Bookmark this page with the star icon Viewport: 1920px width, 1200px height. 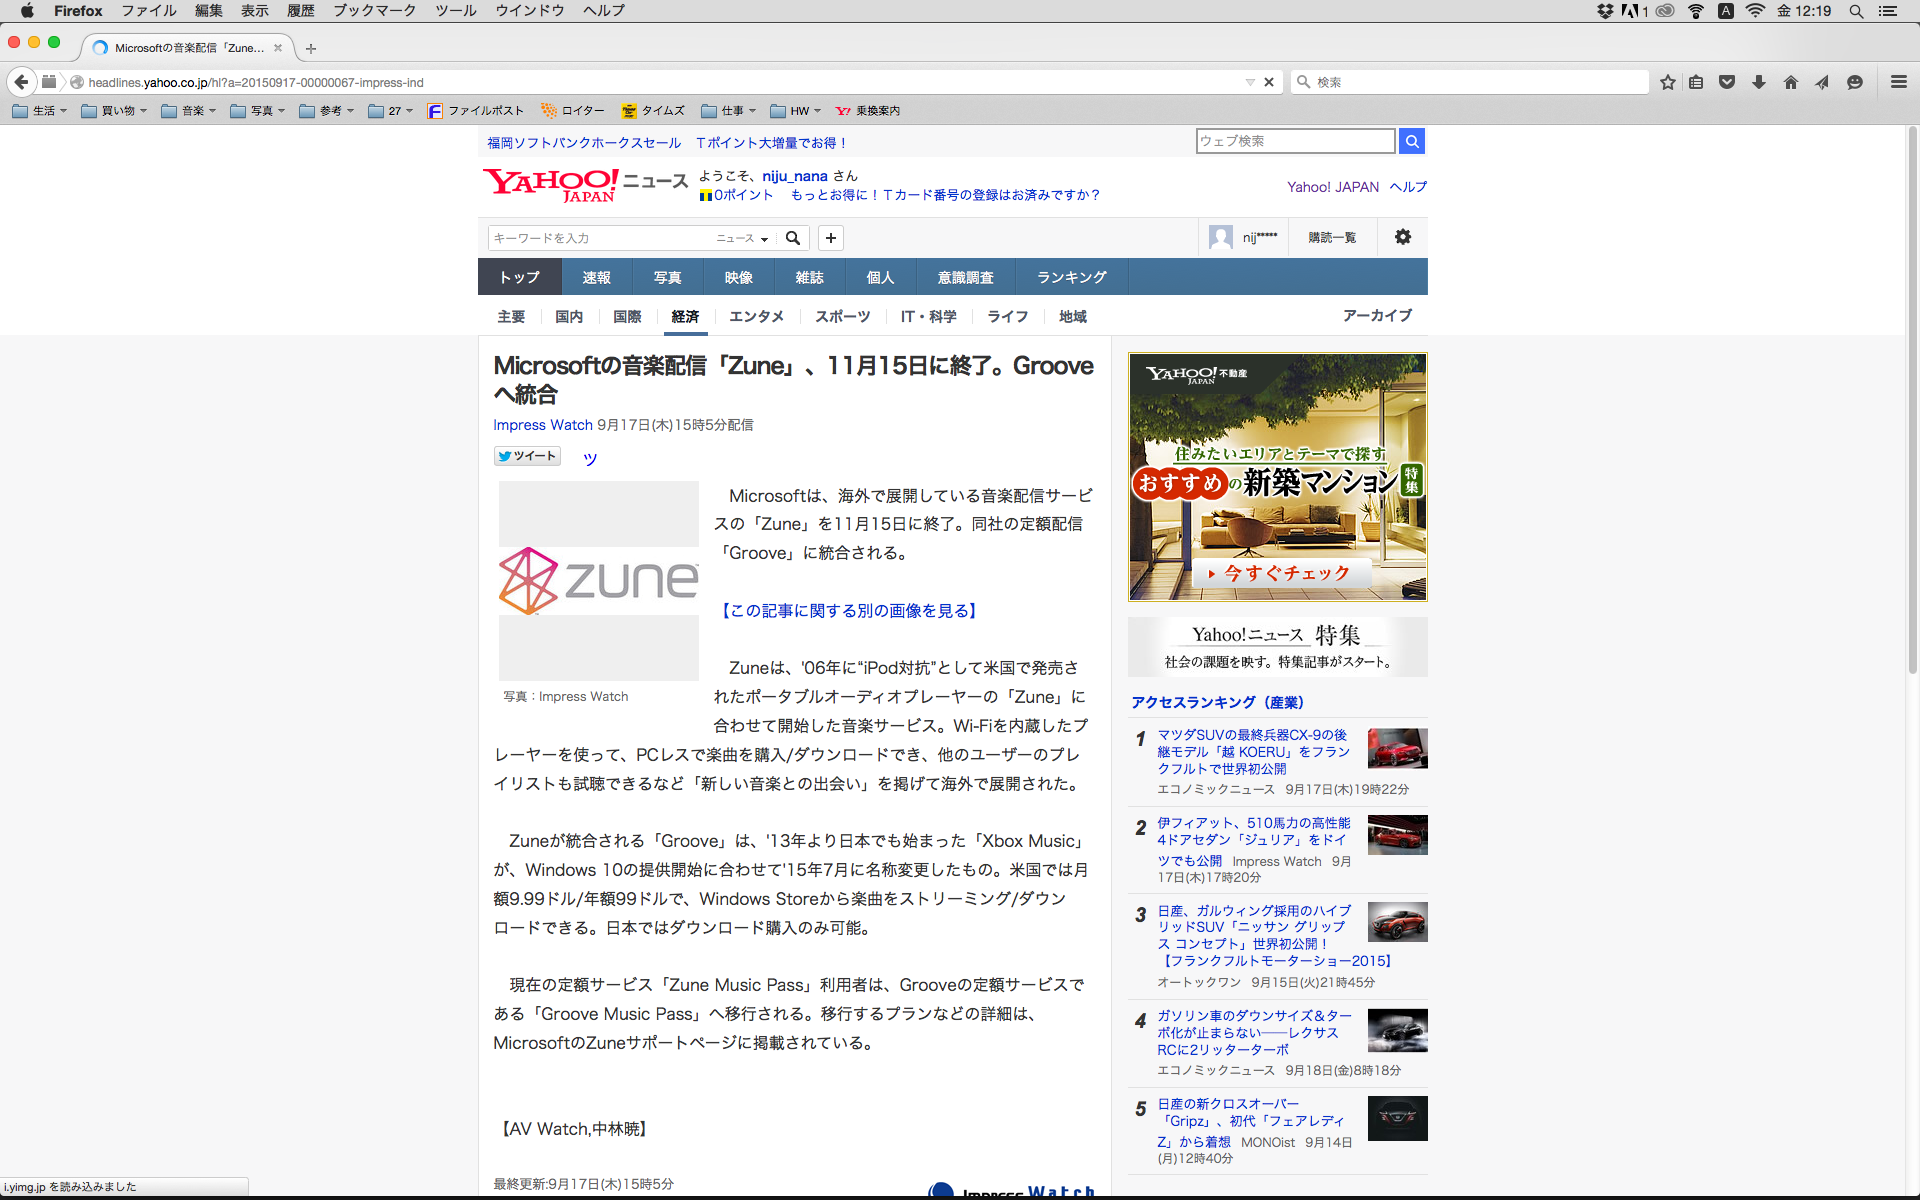(x=1667, y=82)
